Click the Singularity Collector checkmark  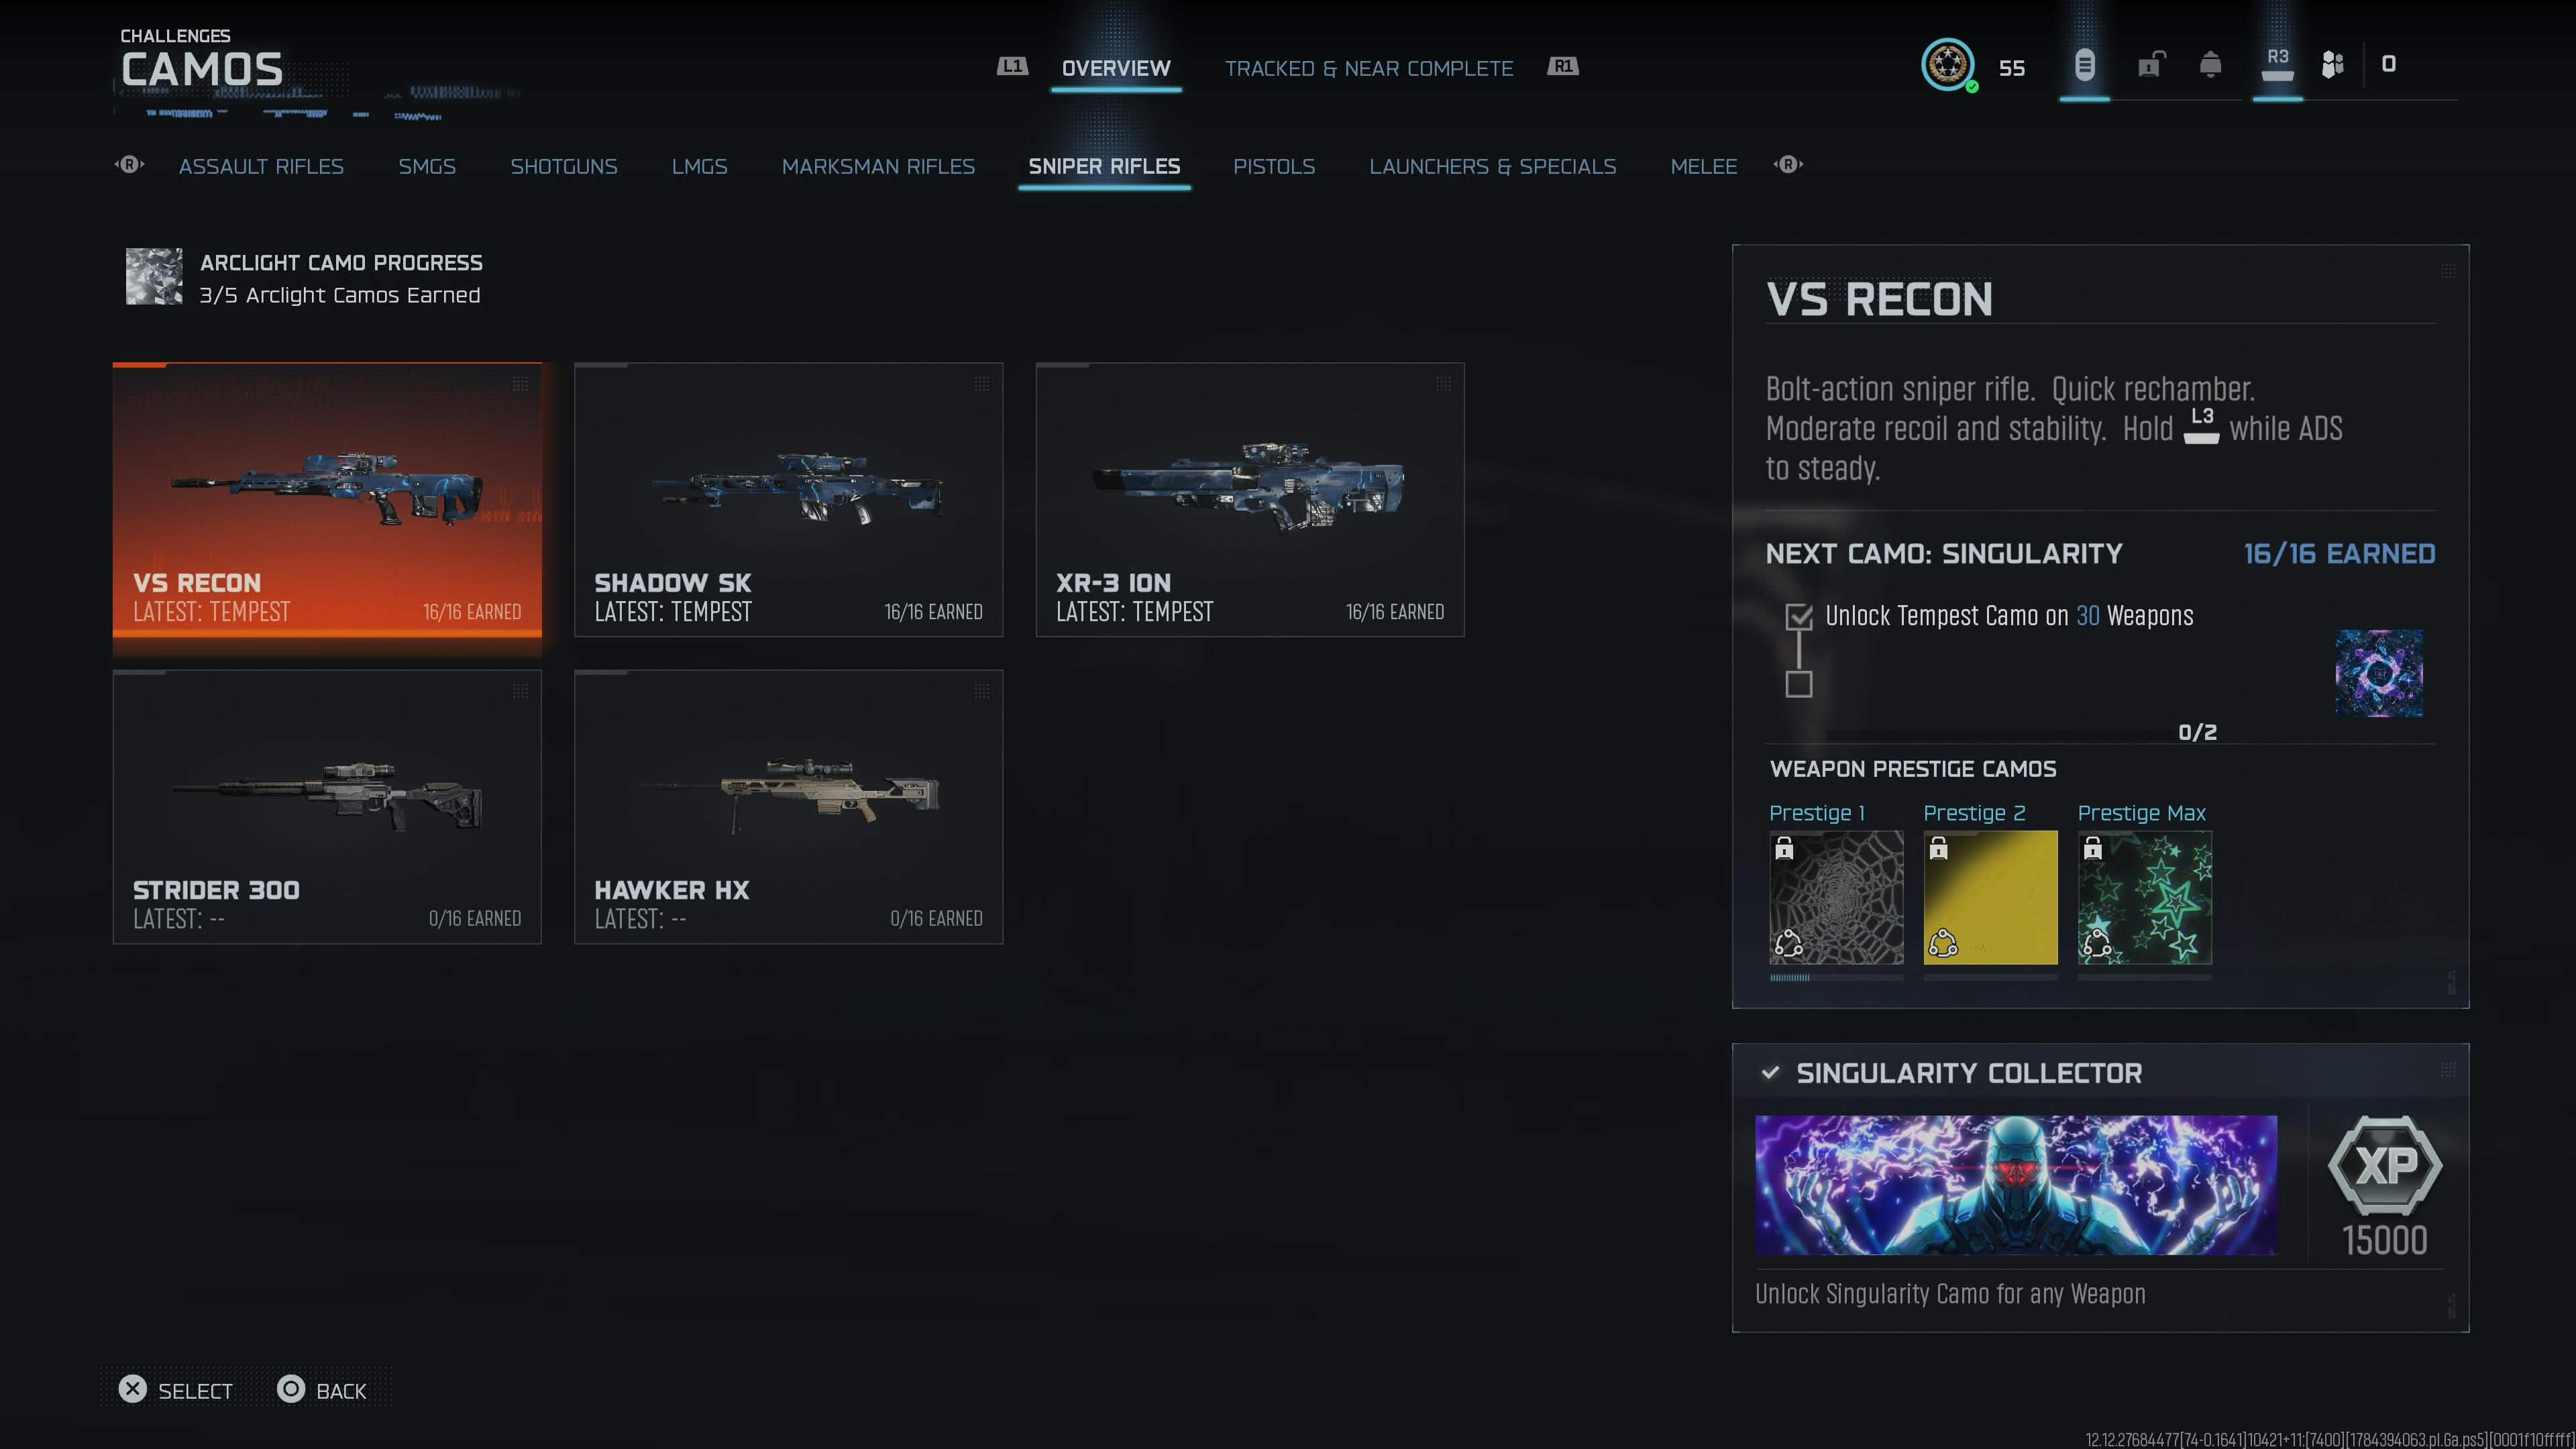pyautogui.click(x=1770, y=1072)
